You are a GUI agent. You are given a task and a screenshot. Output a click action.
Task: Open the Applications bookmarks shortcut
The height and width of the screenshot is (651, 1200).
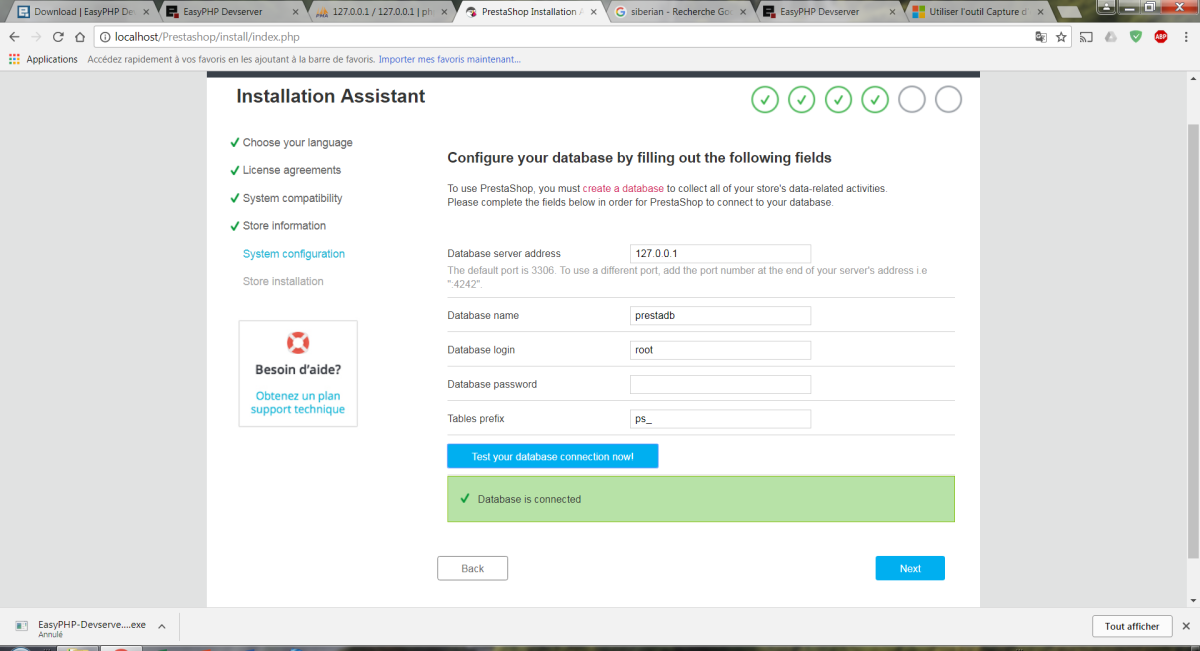43,59
